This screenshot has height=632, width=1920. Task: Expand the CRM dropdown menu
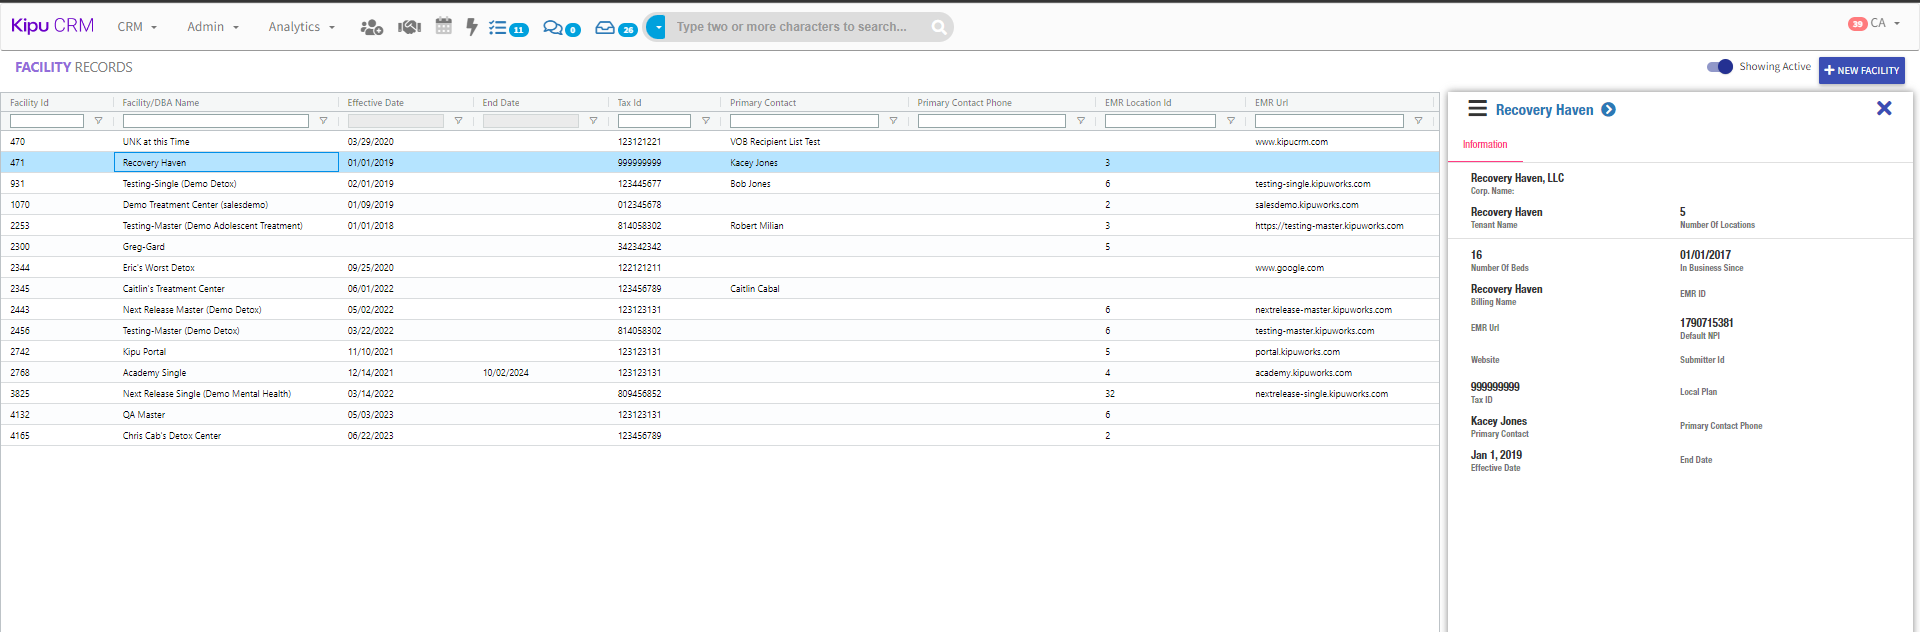(x=137, y=27)
